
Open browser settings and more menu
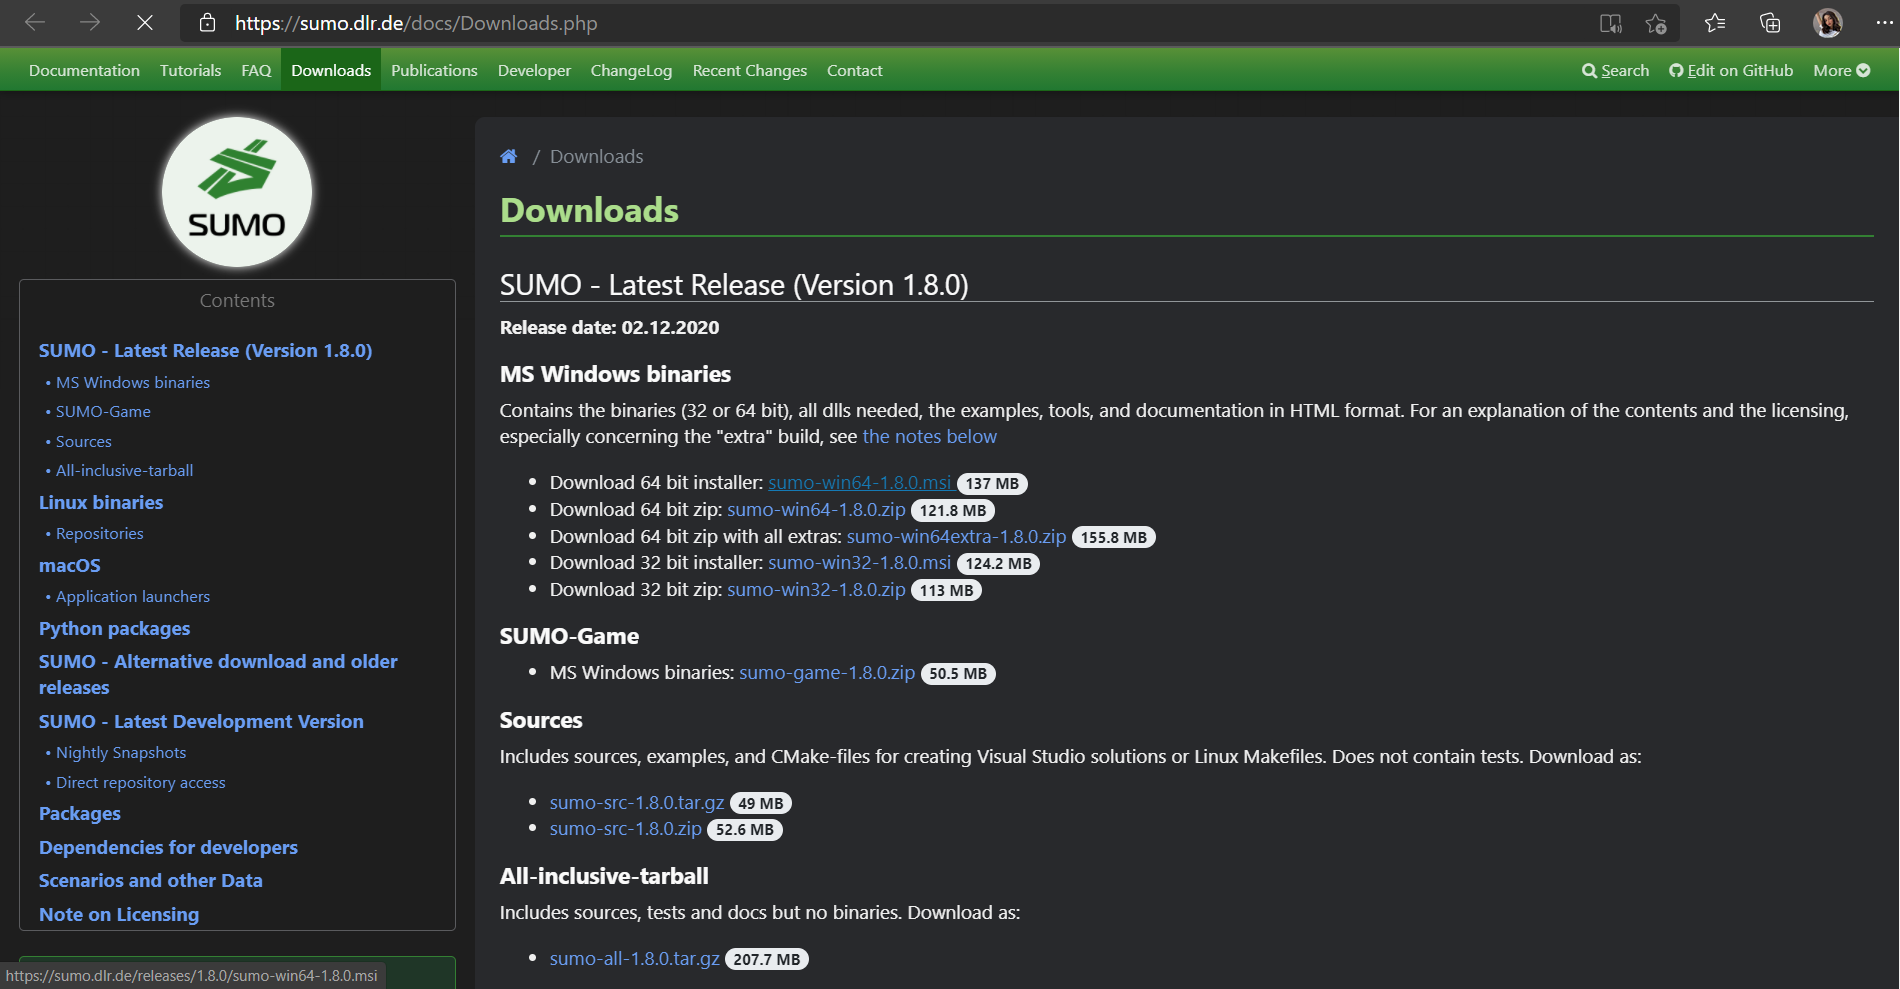click(x=1884, y=22)
